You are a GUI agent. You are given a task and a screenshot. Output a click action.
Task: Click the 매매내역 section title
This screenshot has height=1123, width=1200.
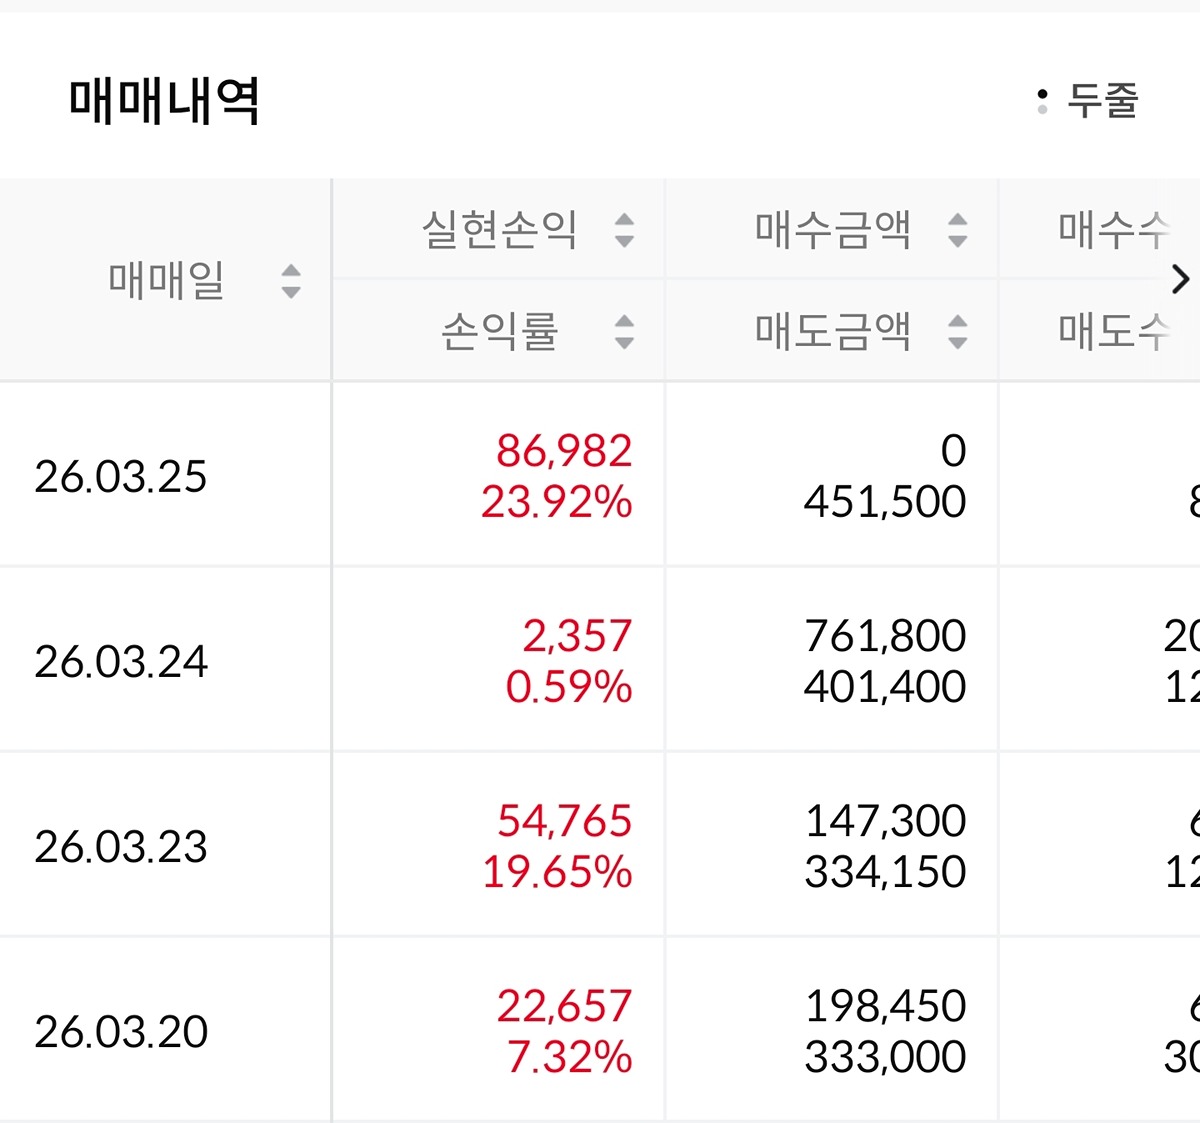pos(165,101)
